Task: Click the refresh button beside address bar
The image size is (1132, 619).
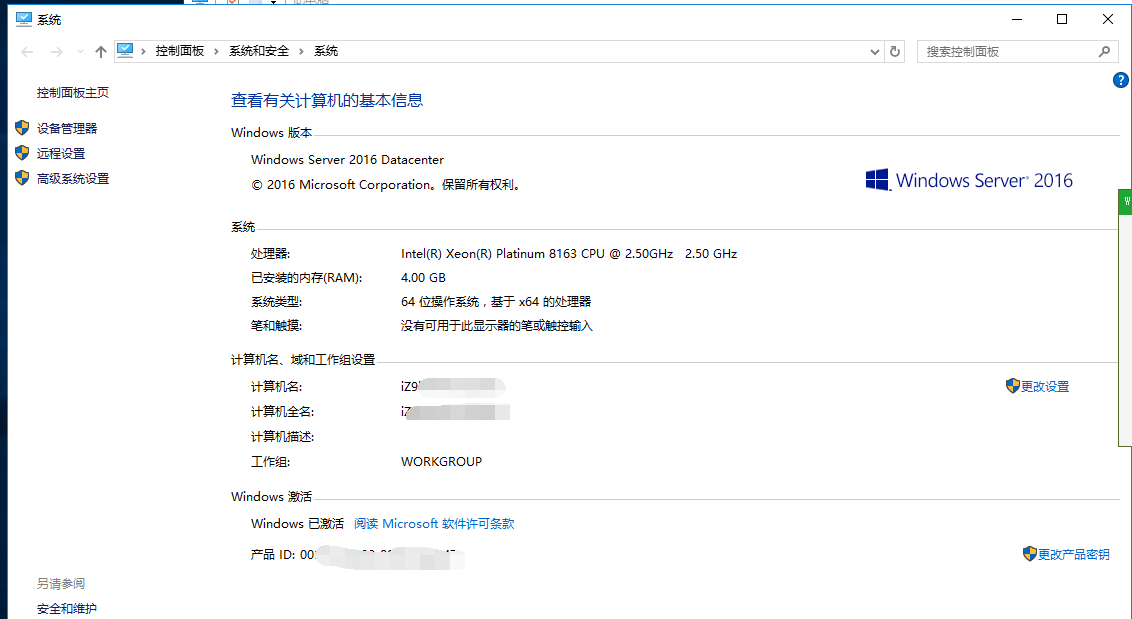Action: pos(895,51)
